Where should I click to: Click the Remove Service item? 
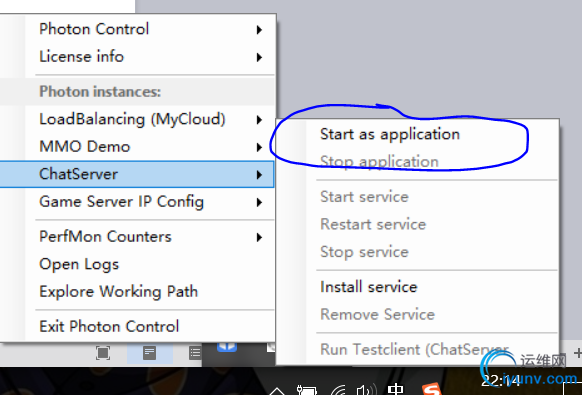418,315
